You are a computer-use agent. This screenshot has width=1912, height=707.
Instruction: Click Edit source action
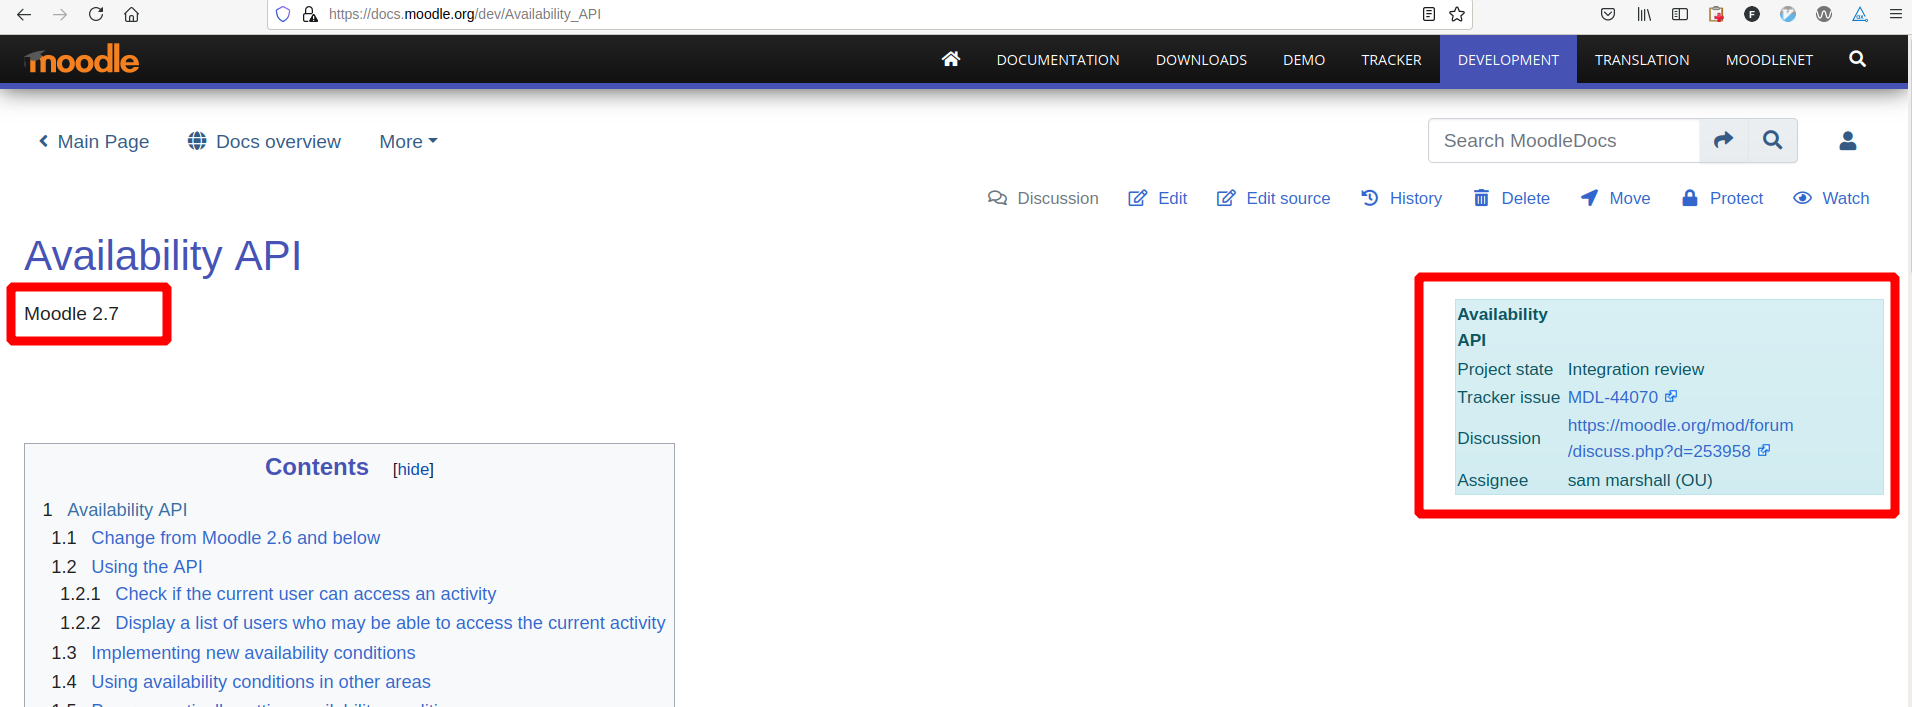(1273, 198)
